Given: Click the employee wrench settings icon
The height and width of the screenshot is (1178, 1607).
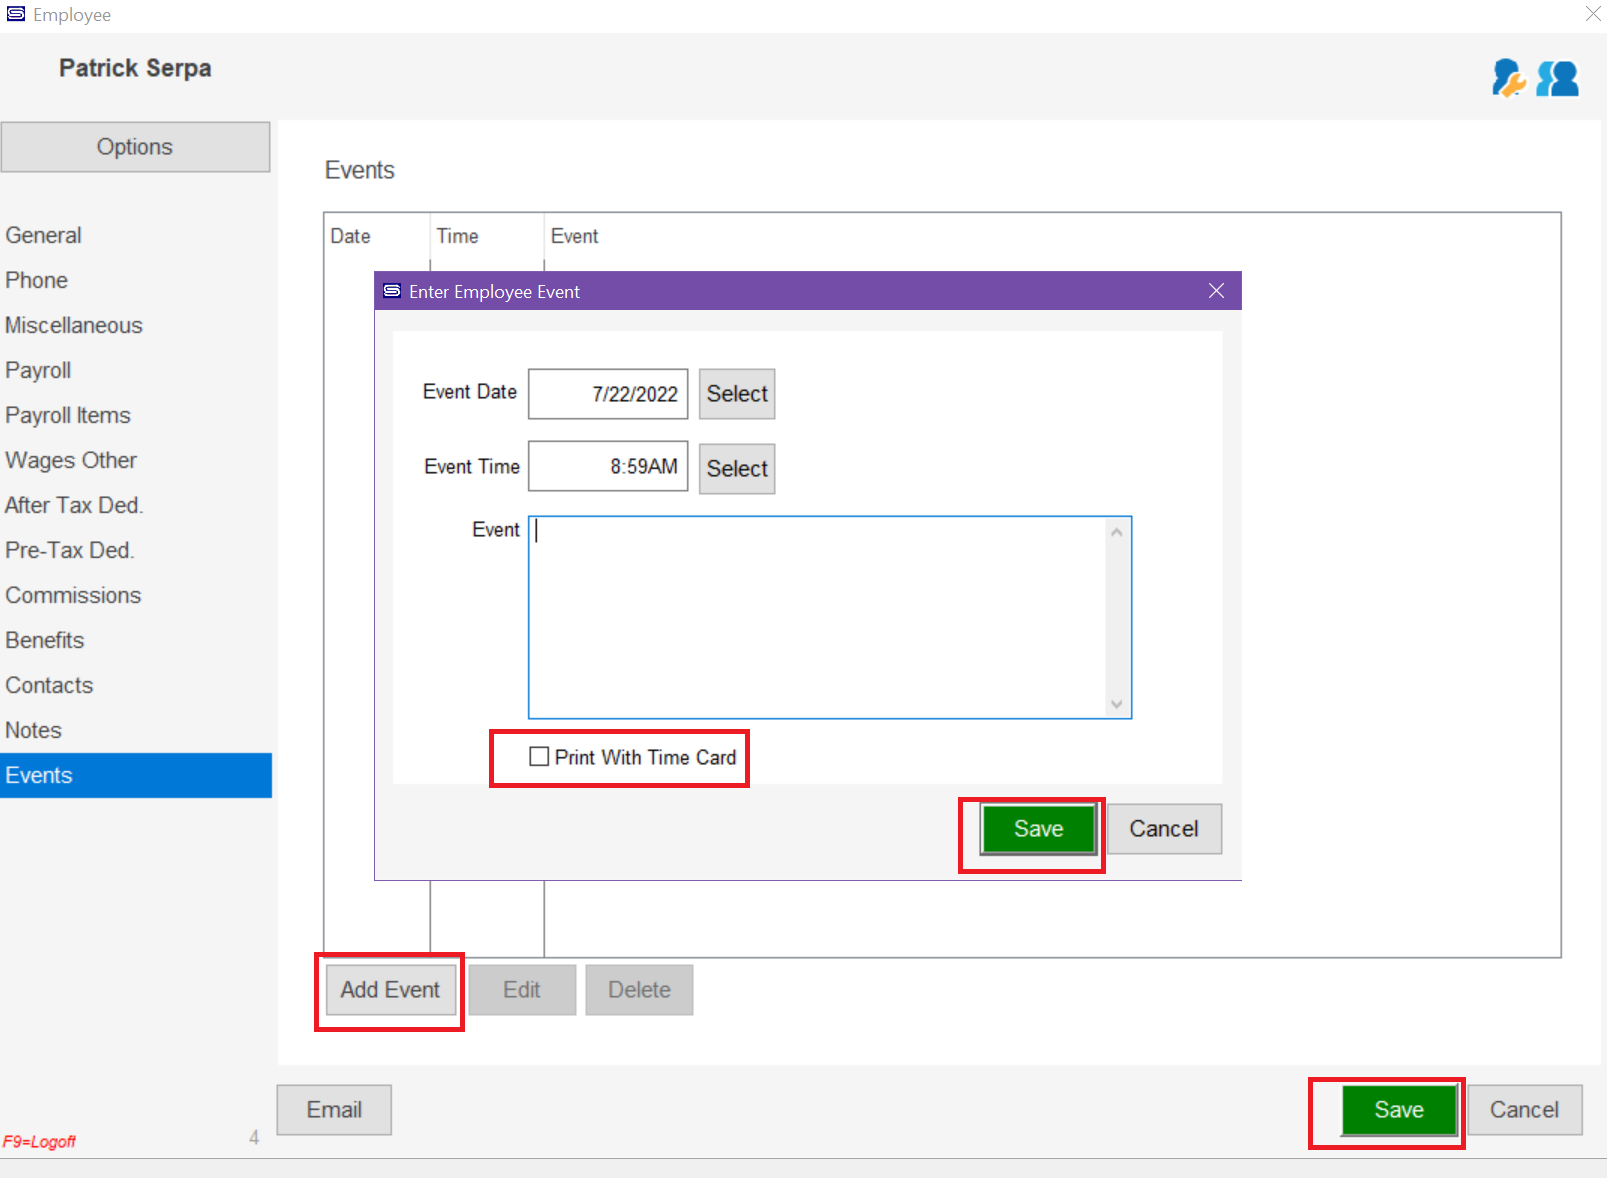Looking at the screenshot, I should point(1508,78).
